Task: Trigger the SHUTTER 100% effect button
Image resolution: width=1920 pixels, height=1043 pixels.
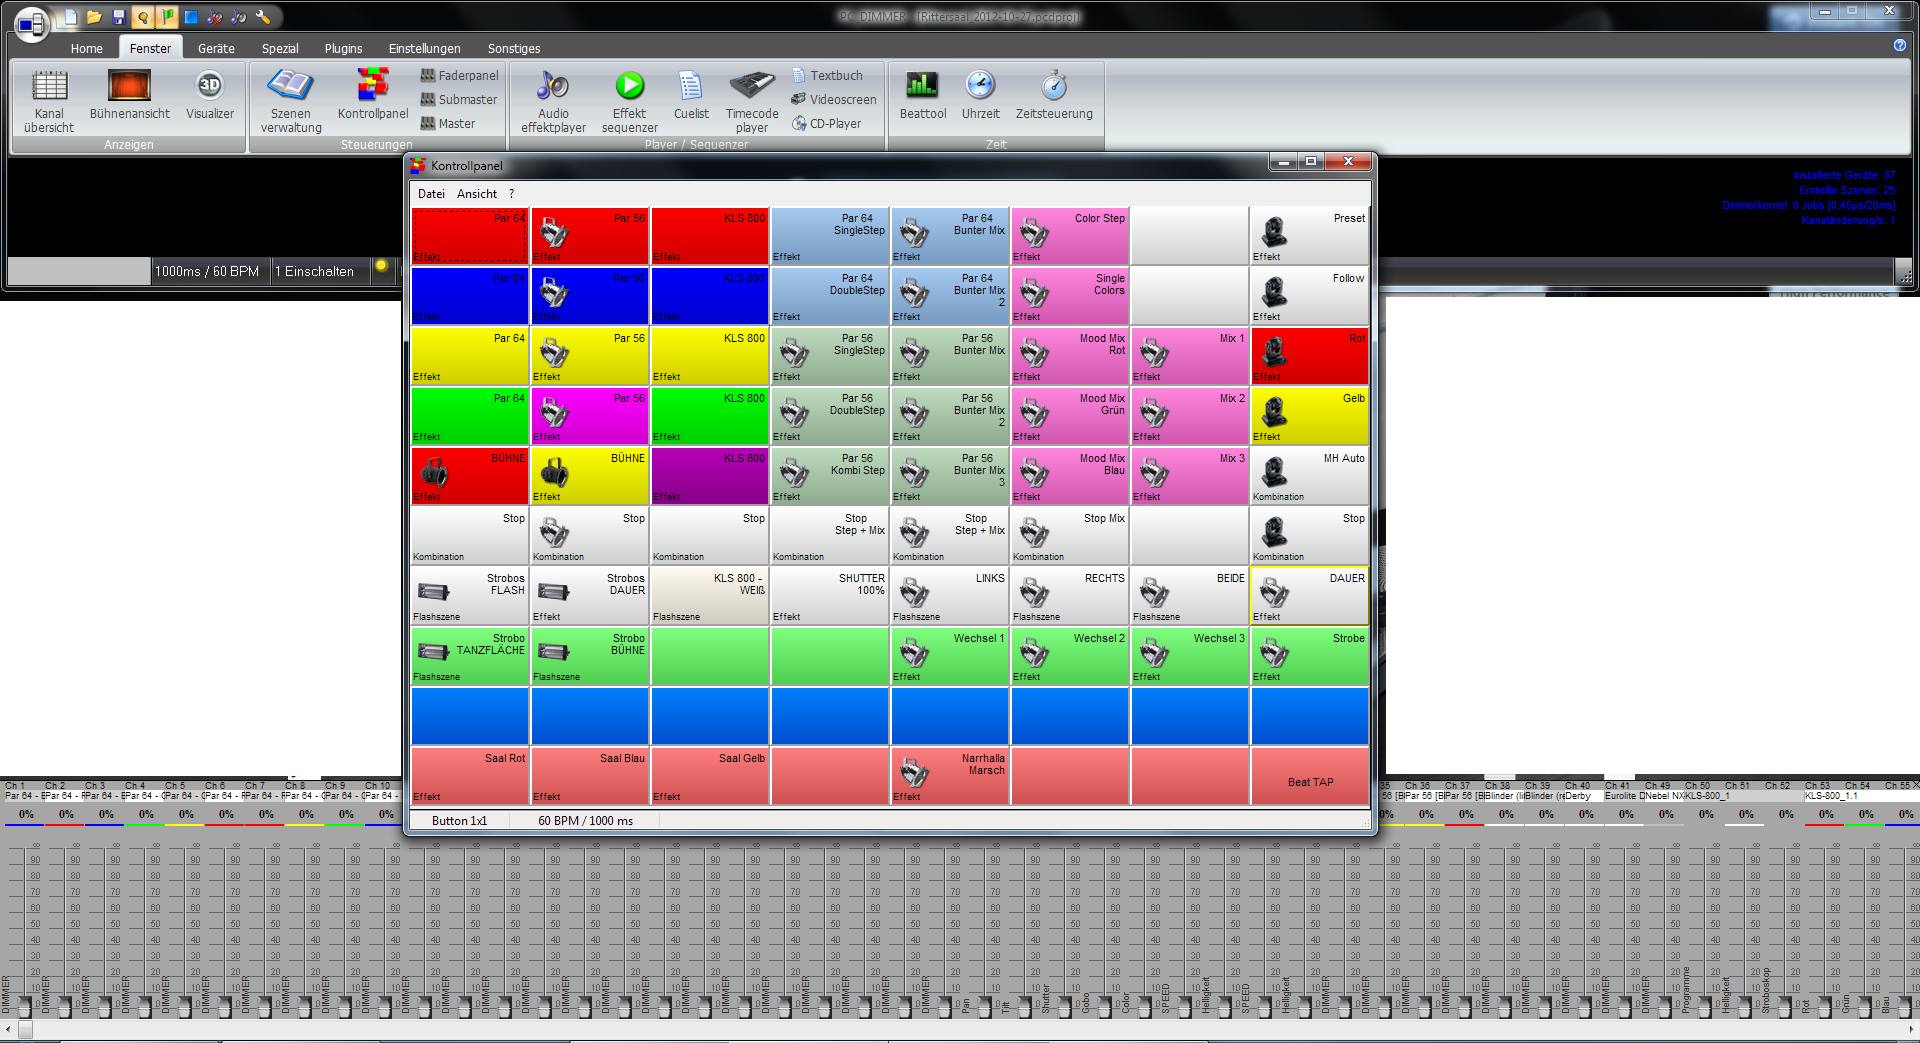Action: pyautogui.click(x=829, y=595)
